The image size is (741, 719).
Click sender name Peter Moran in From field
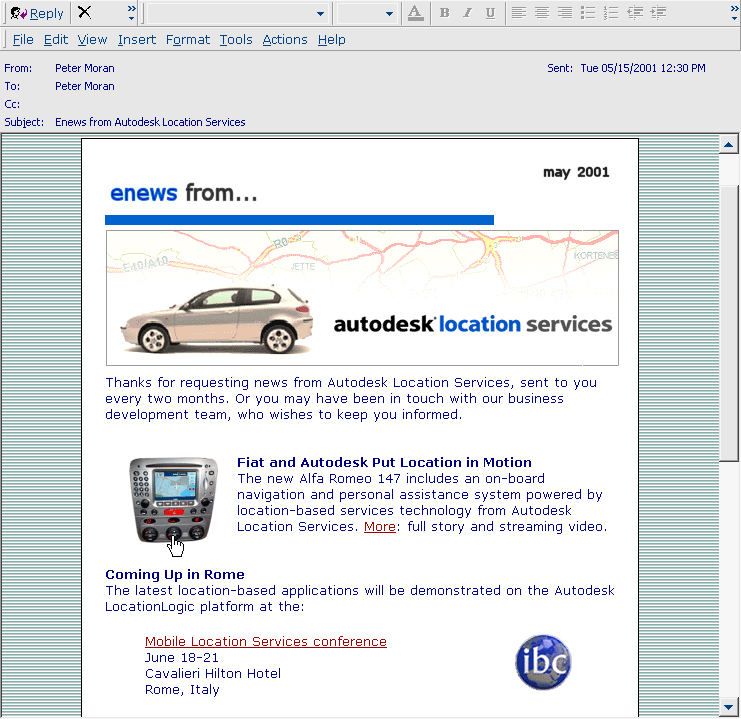click(85, 68)
